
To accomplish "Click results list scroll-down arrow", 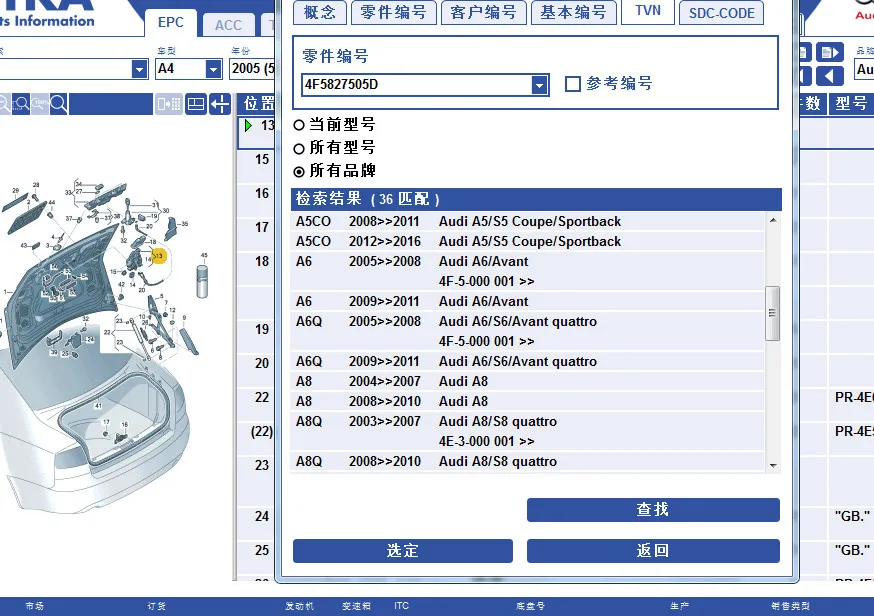I will coord(773,465).
